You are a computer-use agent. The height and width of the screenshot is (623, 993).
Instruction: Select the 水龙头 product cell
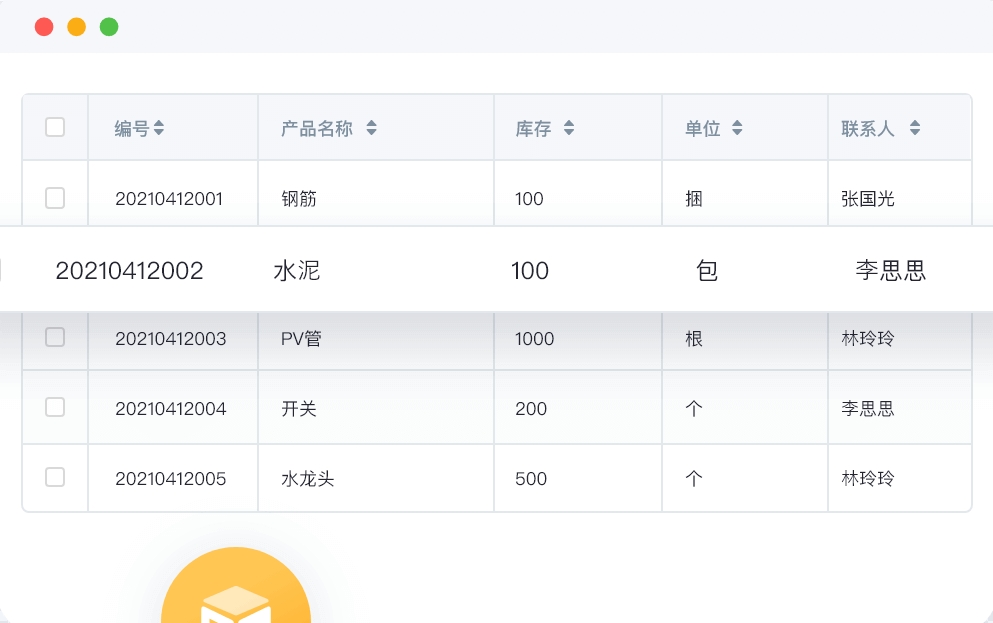[308, 479]
